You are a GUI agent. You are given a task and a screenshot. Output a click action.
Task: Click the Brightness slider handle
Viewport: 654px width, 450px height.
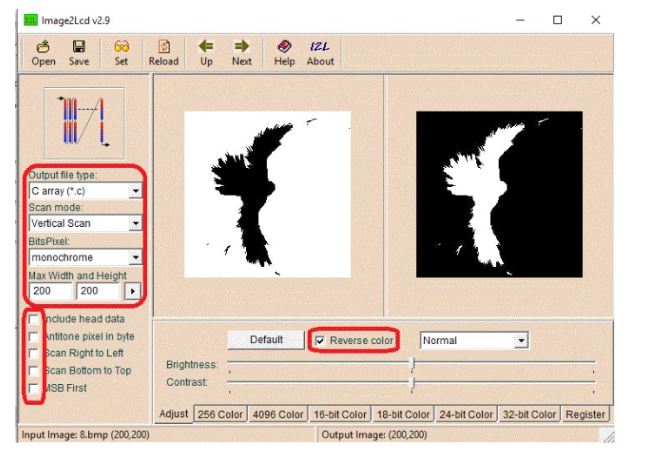pyautogui.click(x=412, y=364)
